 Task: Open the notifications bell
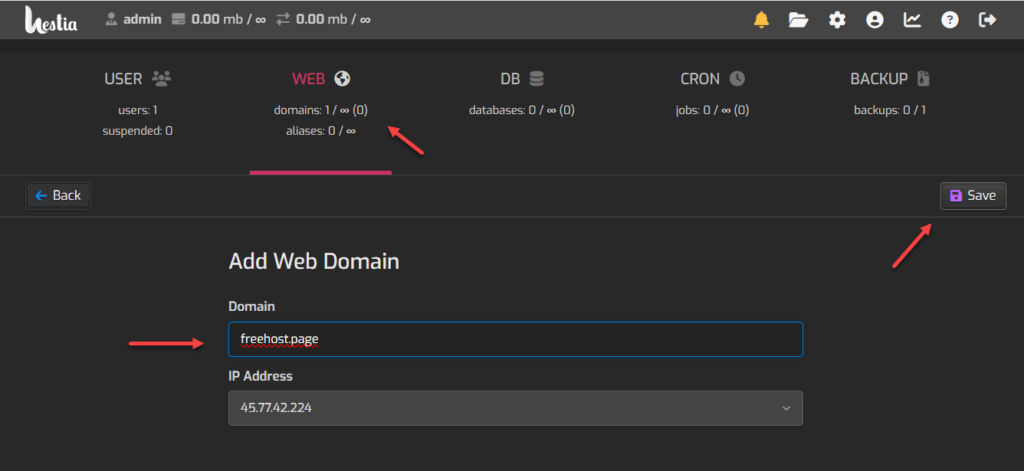(762, 20)
